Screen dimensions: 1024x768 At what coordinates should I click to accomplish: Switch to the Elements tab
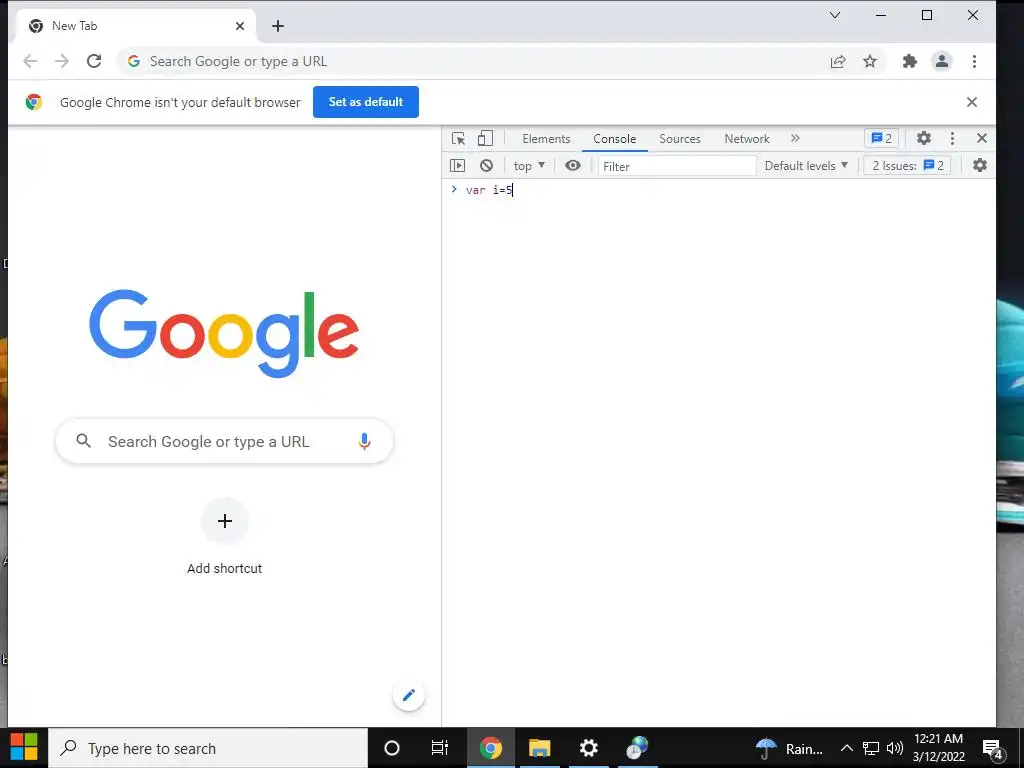pos(546,138)
